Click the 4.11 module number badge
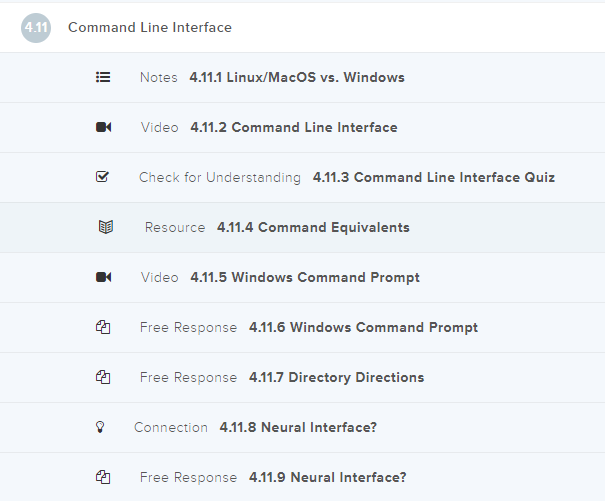This screenshot has width=605, height=501. click(x=35, y=28)
